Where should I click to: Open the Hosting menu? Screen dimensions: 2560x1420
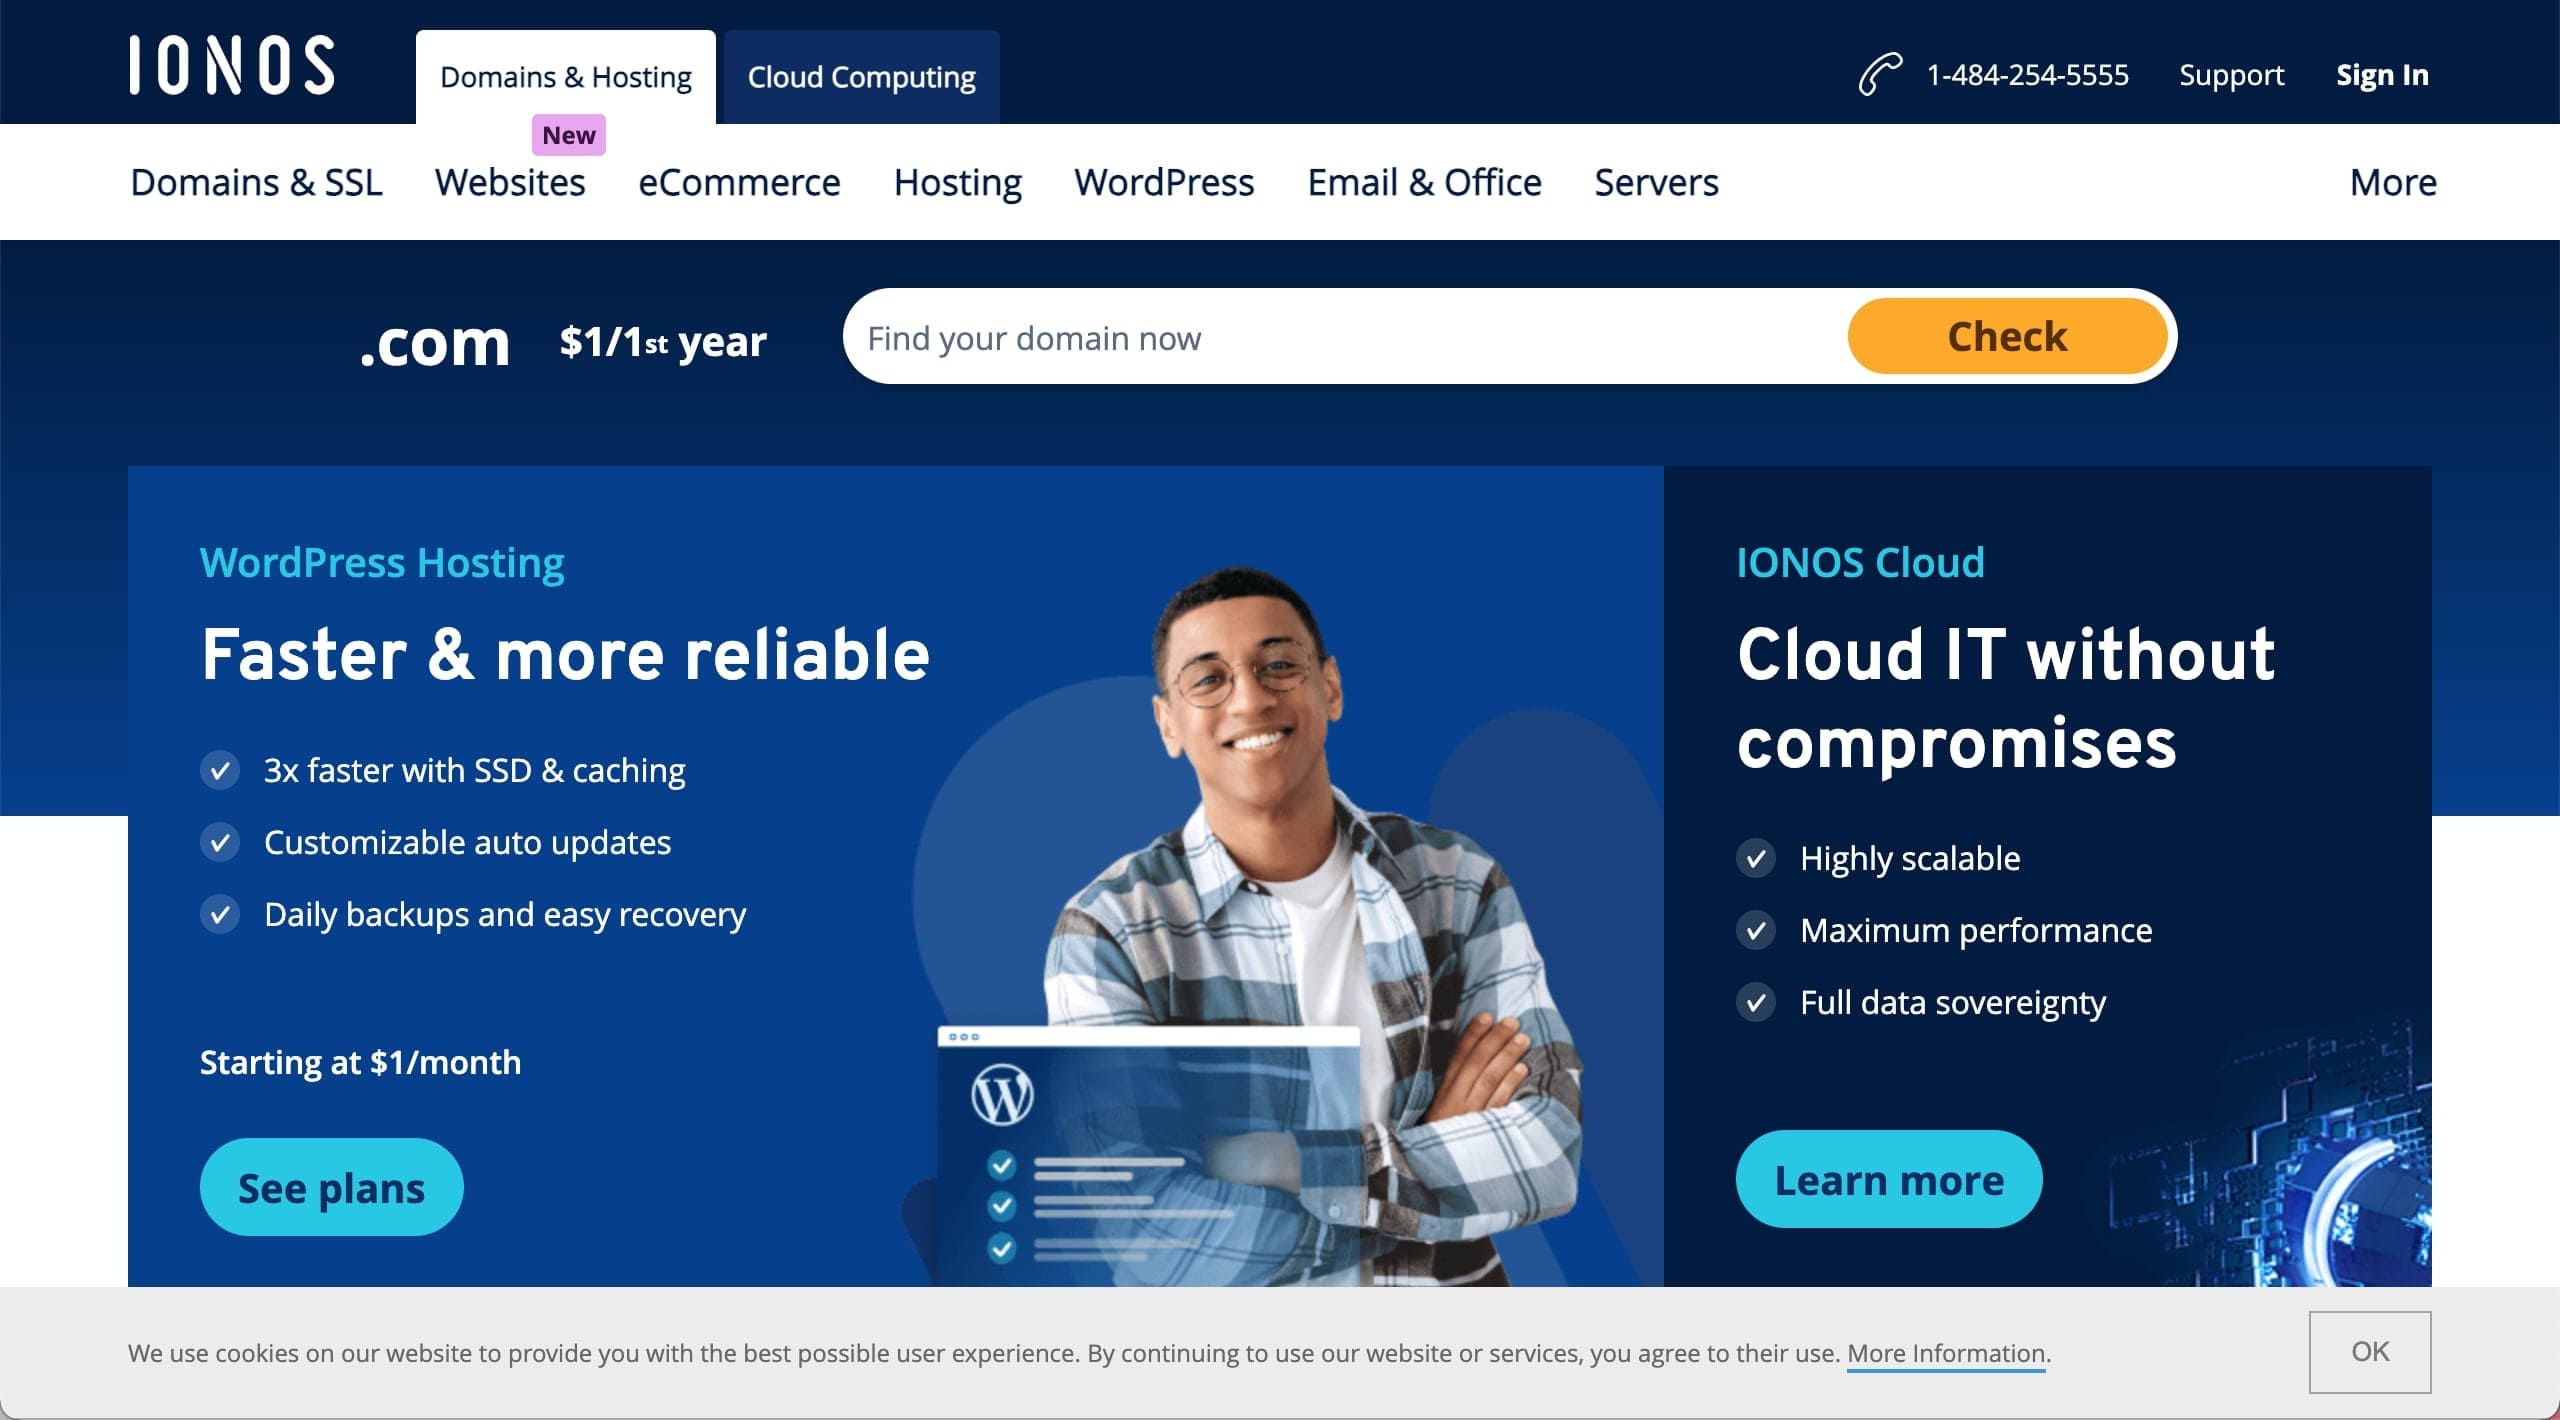click(958, 182)
